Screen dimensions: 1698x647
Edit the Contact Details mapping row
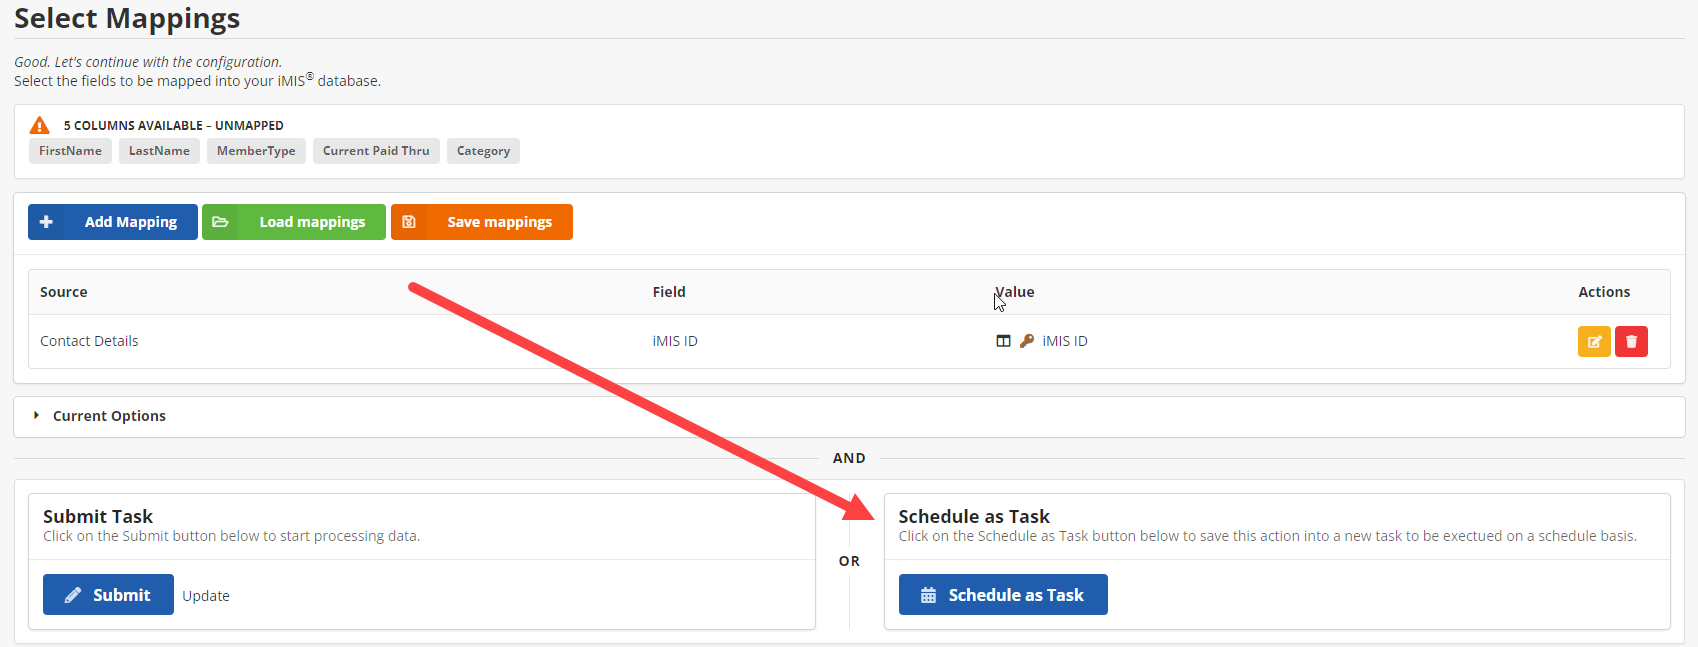coord(1594,341)
